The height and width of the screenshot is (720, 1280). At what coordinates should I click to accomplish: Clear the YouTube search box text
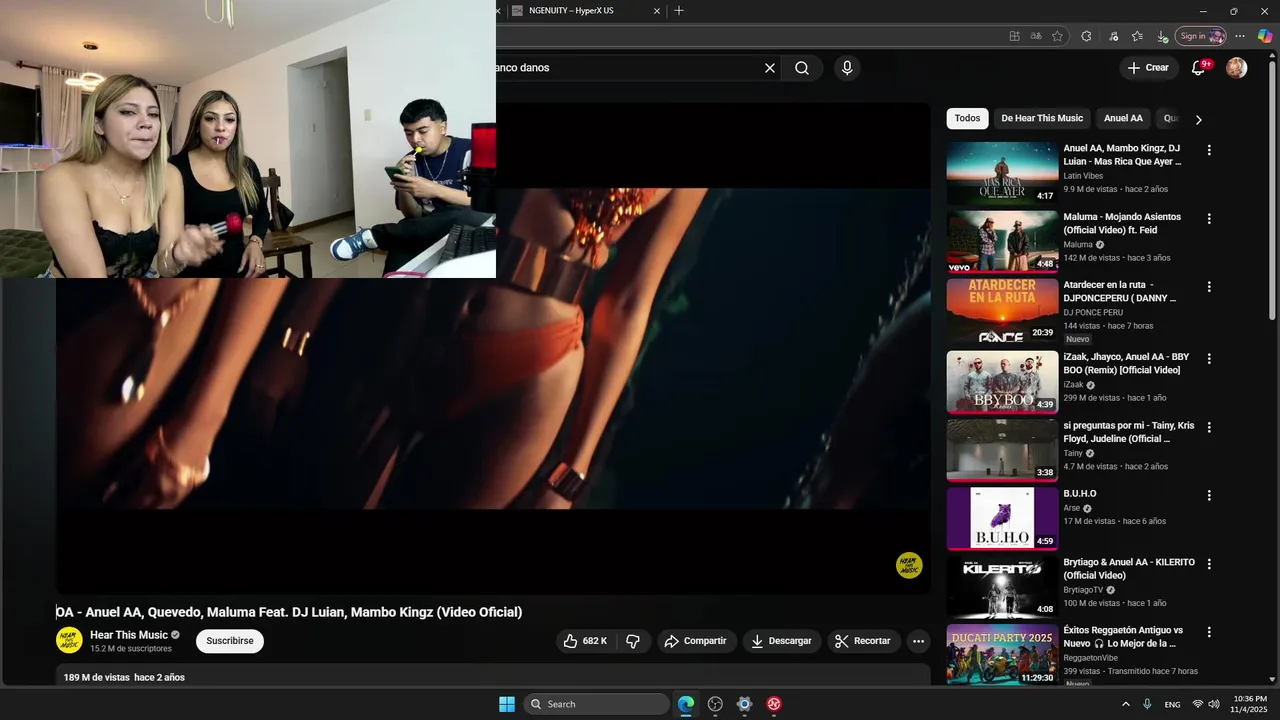[x=770, y=68]
